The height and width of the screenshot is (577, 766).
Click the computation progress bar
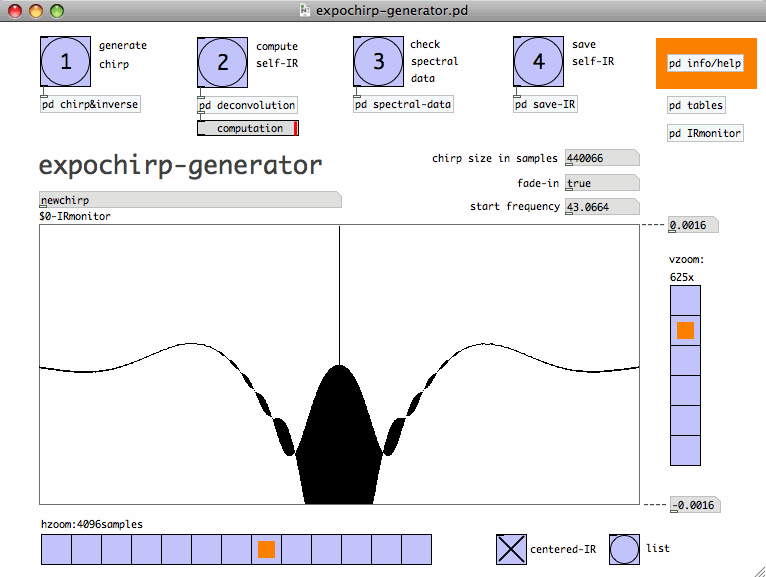[248, 128]
